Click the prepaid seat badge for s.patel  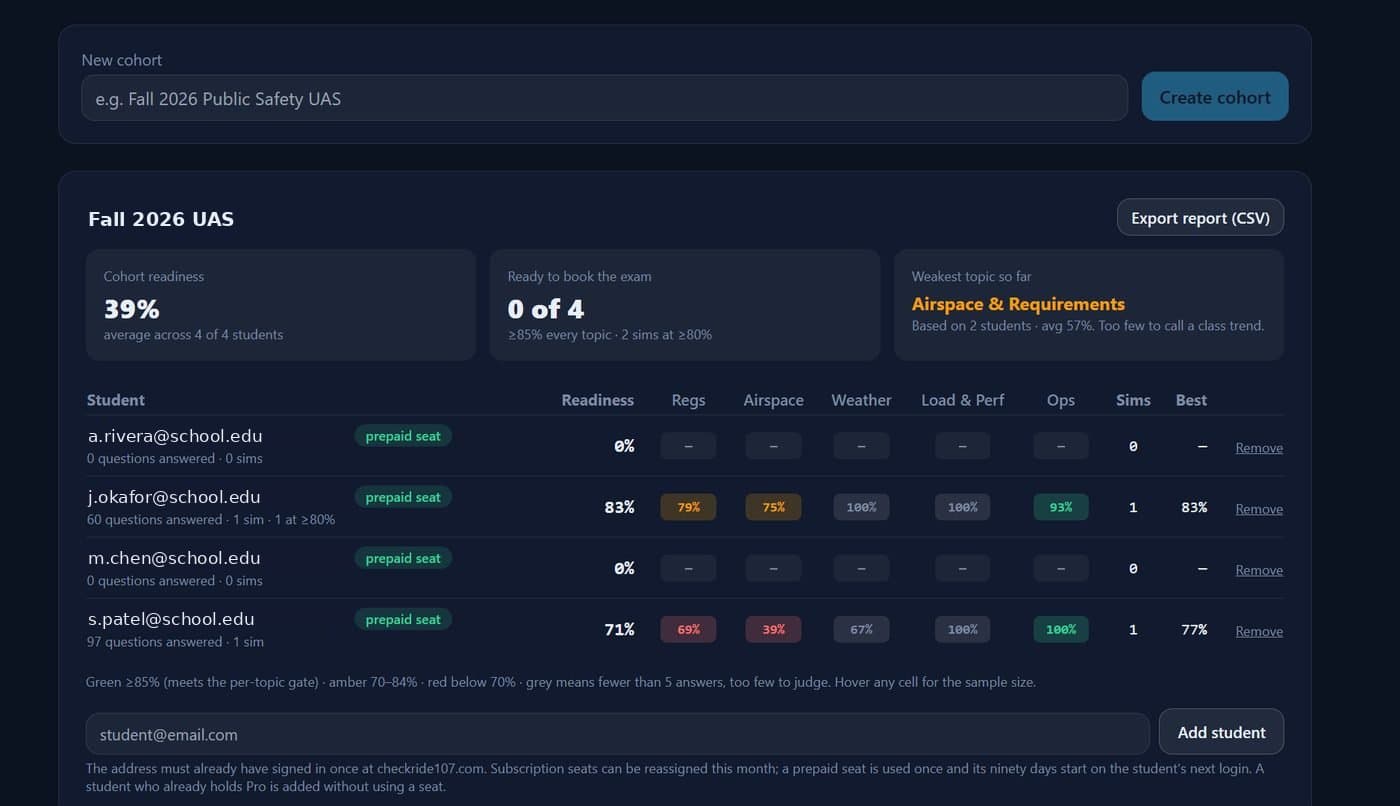coord(403,619)
